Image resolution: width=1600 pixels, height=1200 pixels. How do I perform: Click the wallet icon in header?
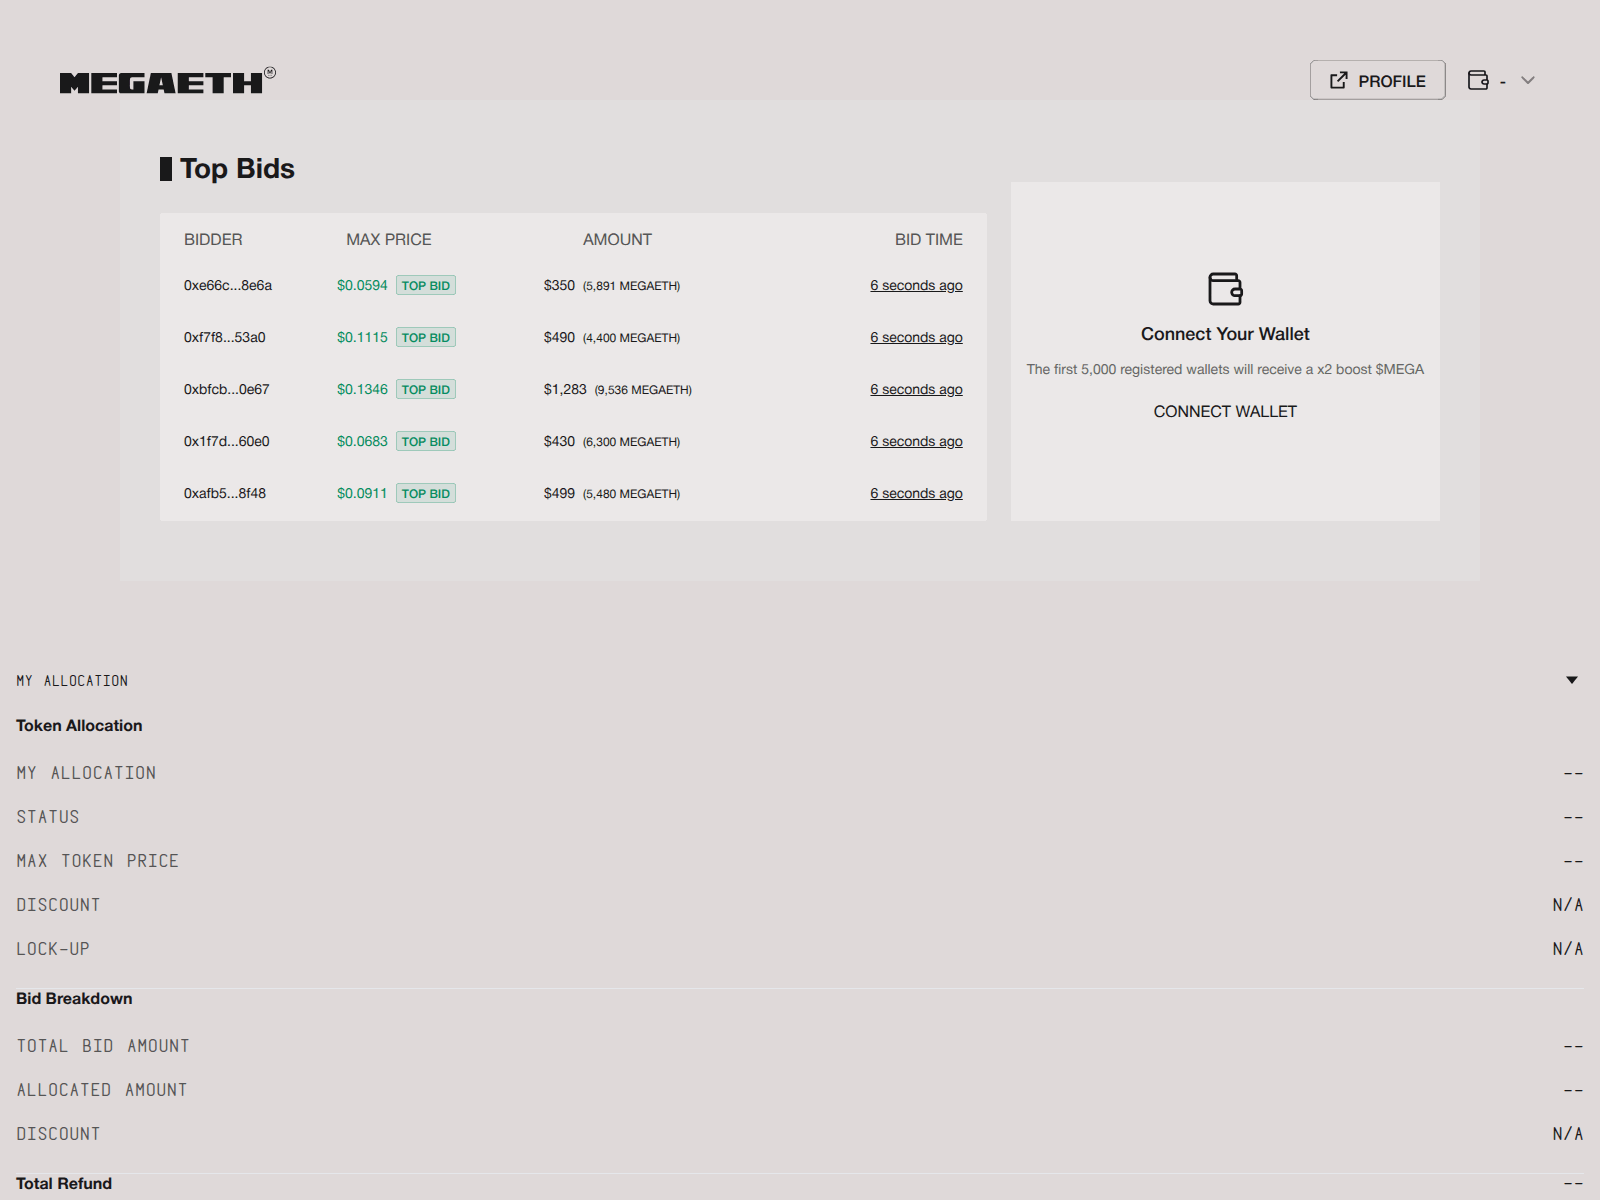tap(1478, 80)
